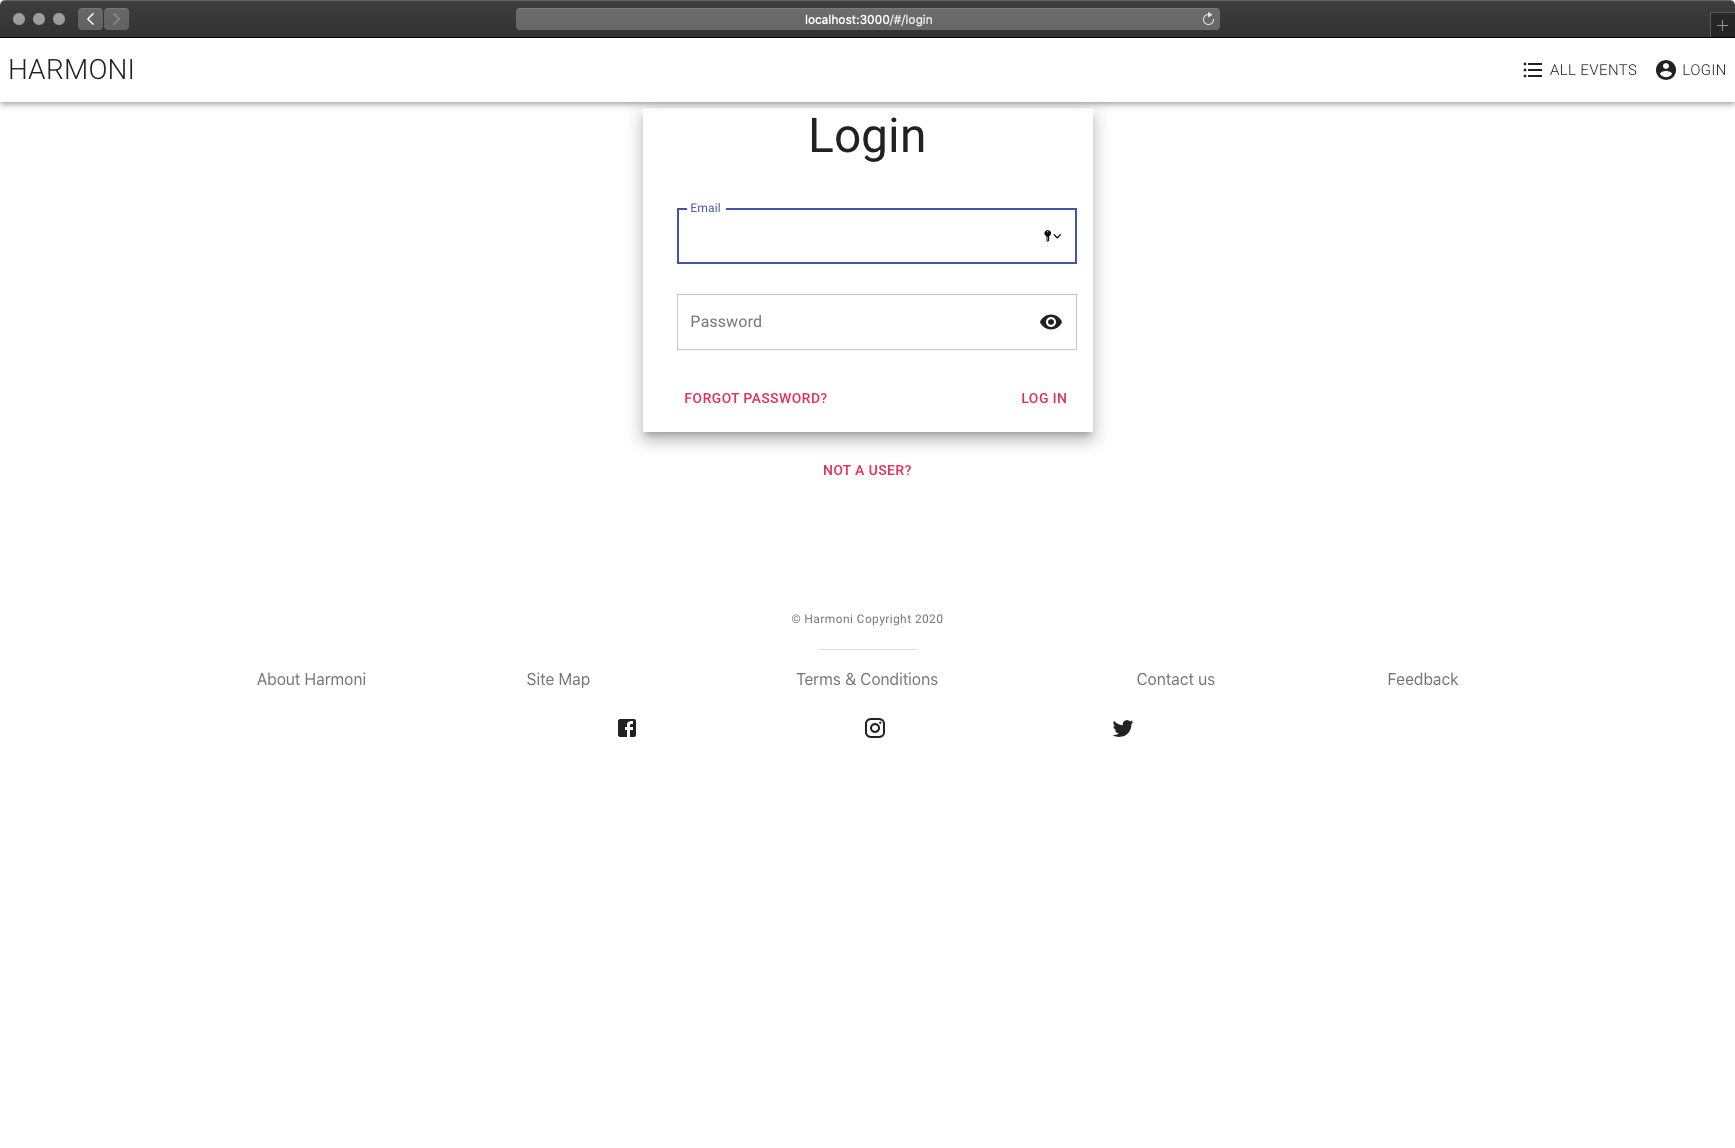Screen dimensions: 1735x1148
Task: Focus the Email input field
Action: [877, 236]
